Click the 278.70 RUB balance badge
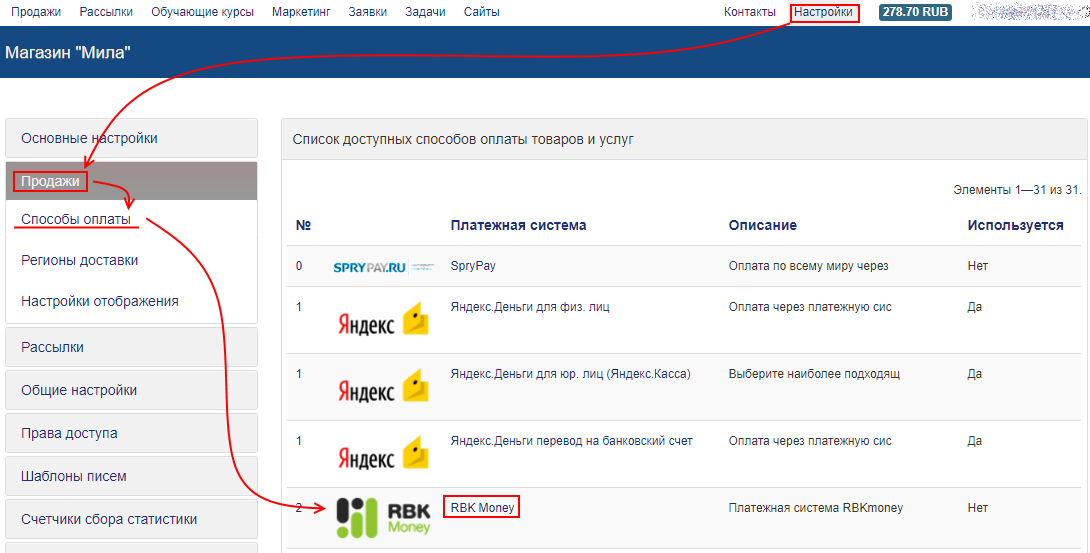Image resolution: width=1090 pixels, height=553 pixels. click(x=915, y=12)
